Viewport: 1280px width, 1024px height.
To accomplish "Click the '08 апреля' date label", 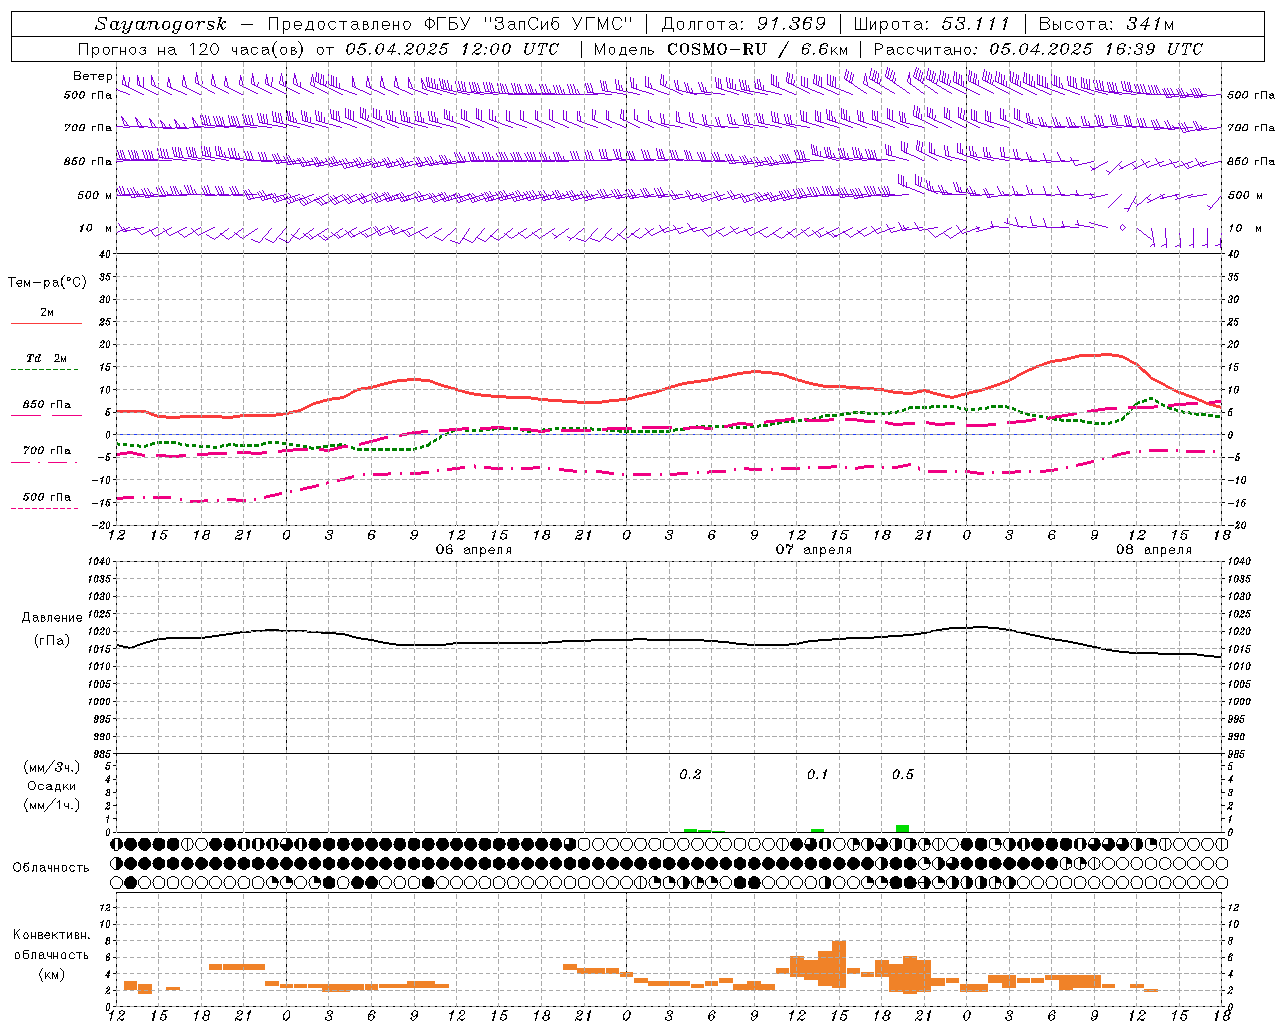I will (x=1154, y=550).
